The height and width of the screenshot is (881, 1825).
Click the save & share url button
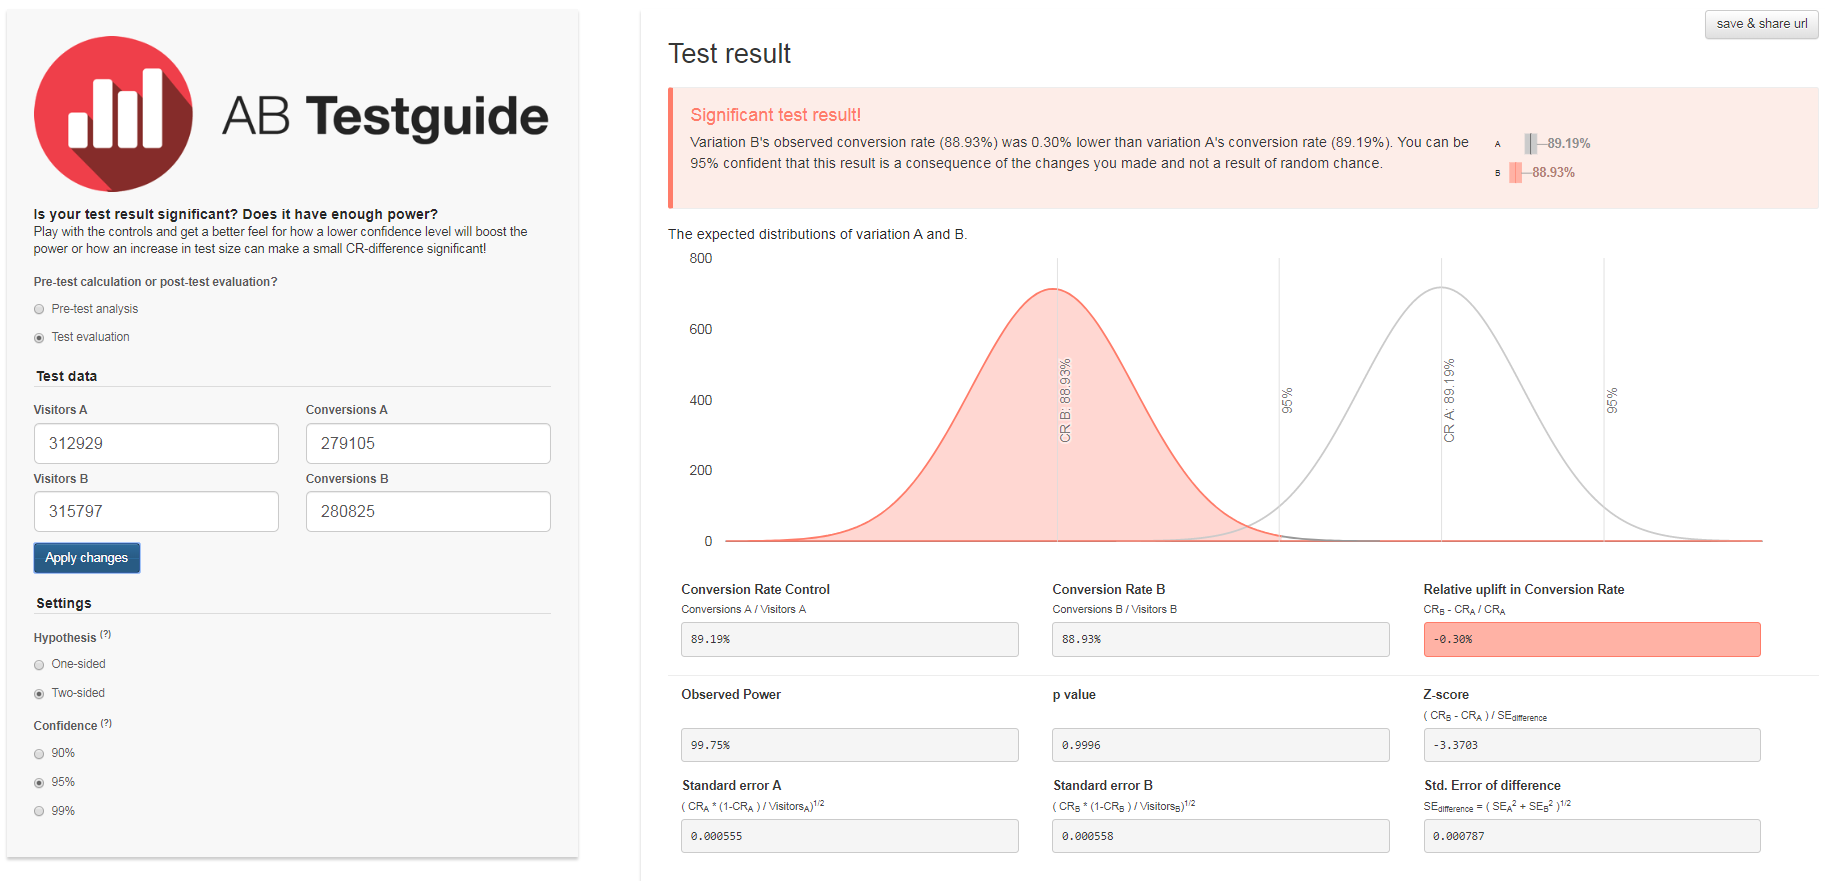point(1761,24)
